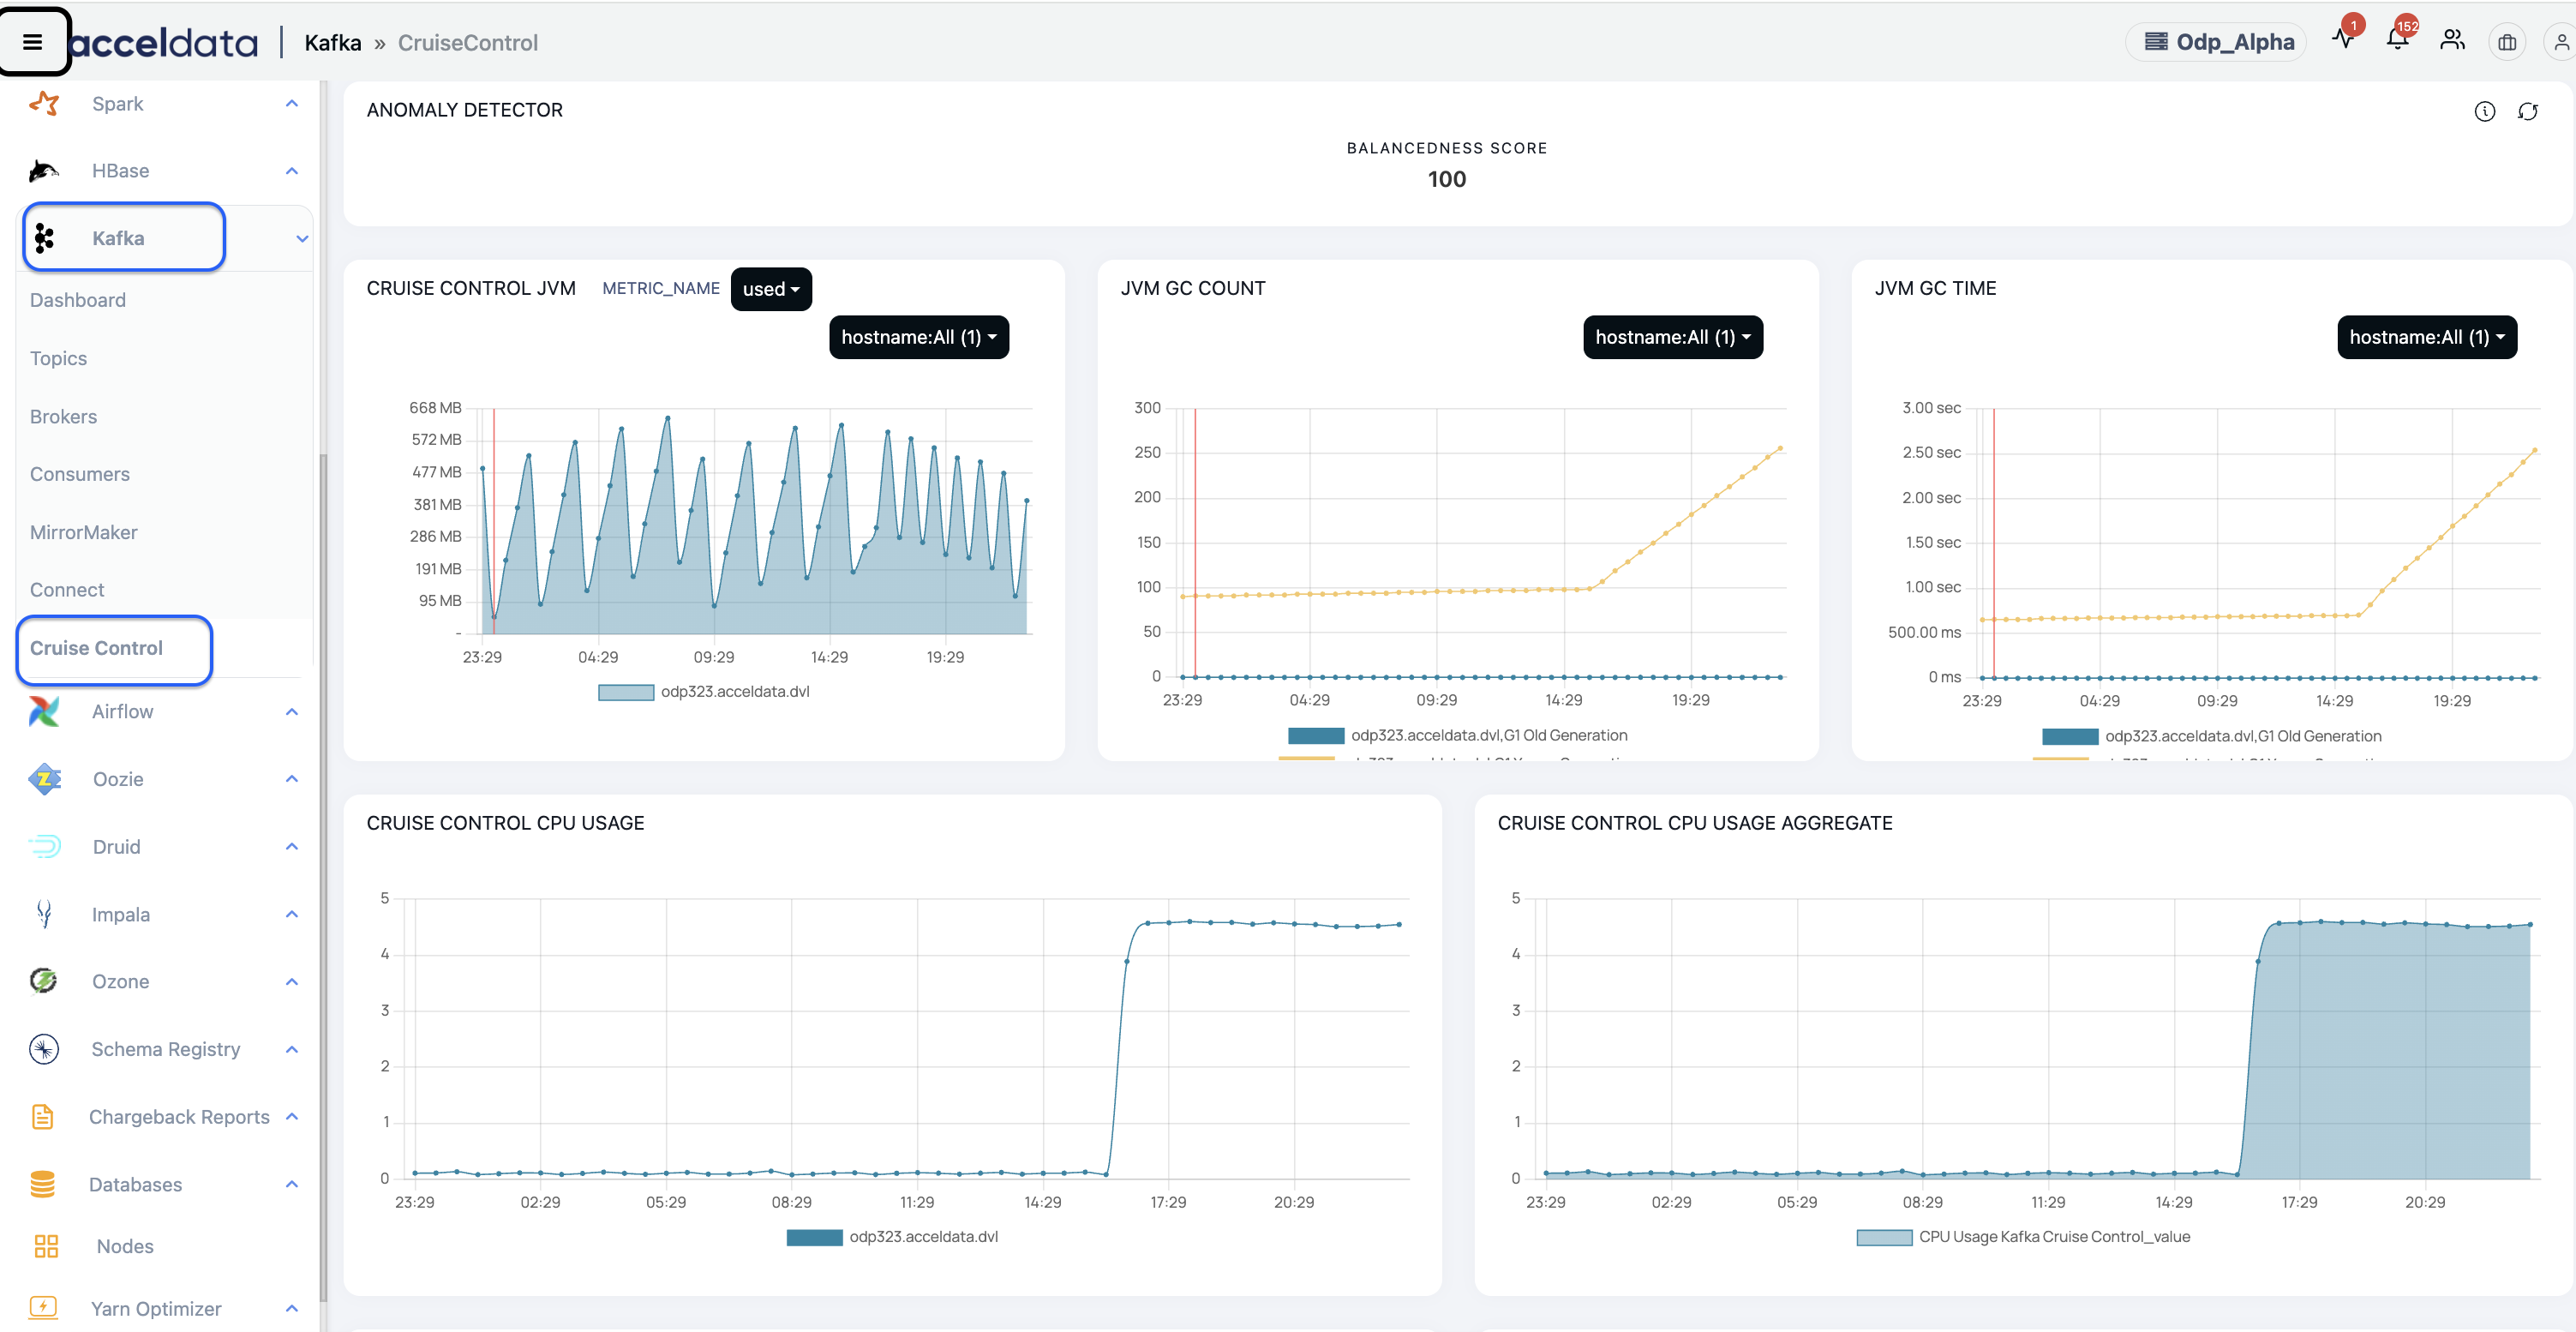This screenshot has width=2576, height=1332.
Task: Click Kafka breadcrumb link
Action: coord(333,42)
